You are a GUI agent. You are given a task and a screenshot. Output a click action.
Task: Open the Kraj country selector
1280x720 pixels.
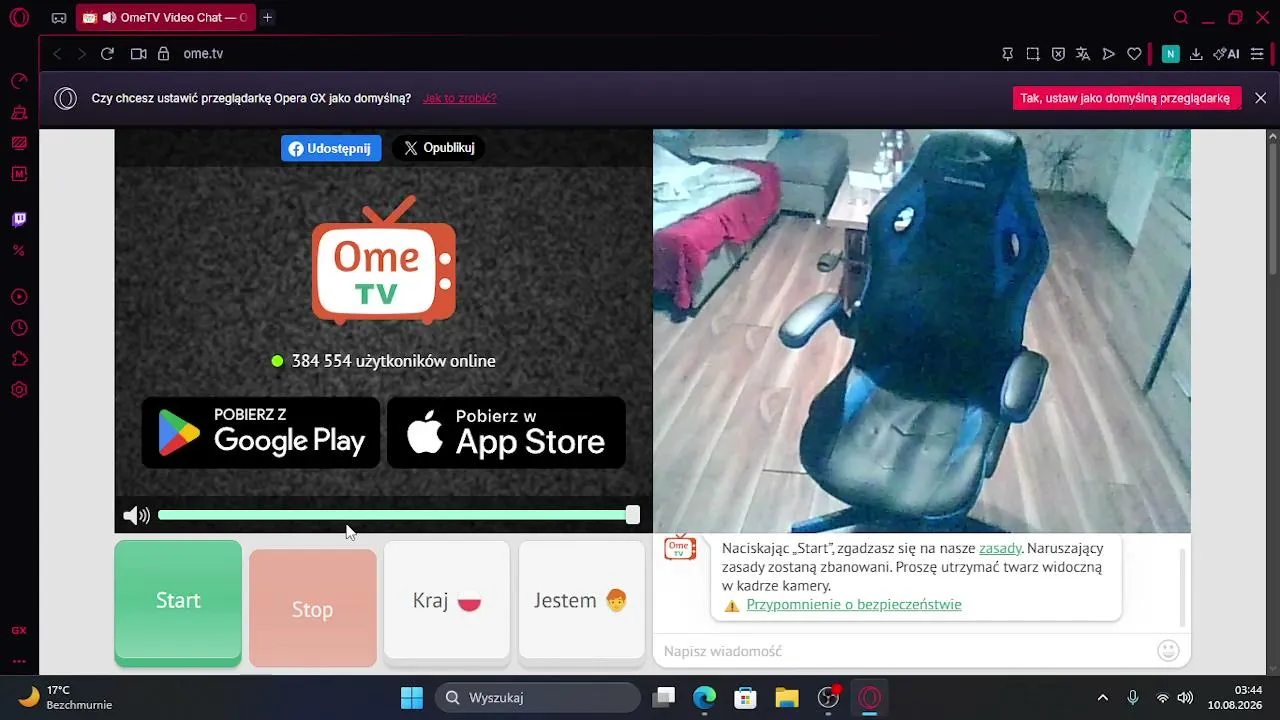coord(447,601)
